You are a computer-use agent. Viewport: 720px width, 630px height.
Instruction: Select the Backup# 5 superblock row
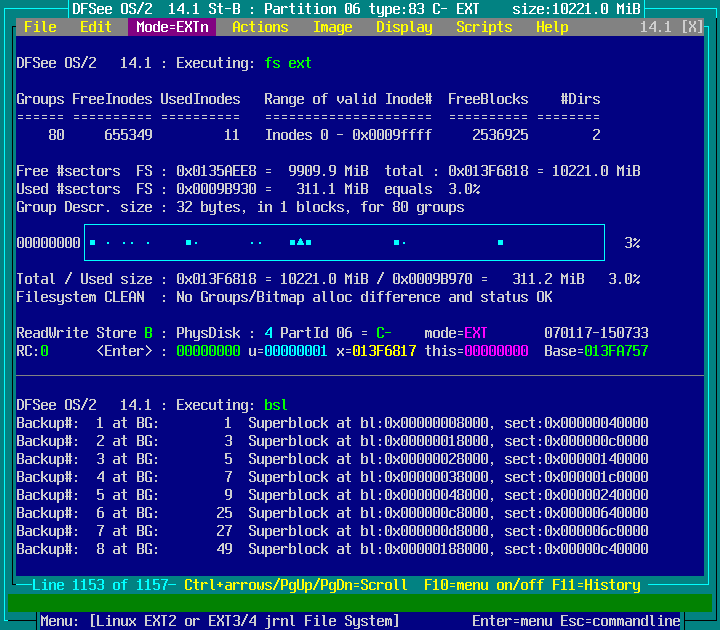tap(332, 495)
